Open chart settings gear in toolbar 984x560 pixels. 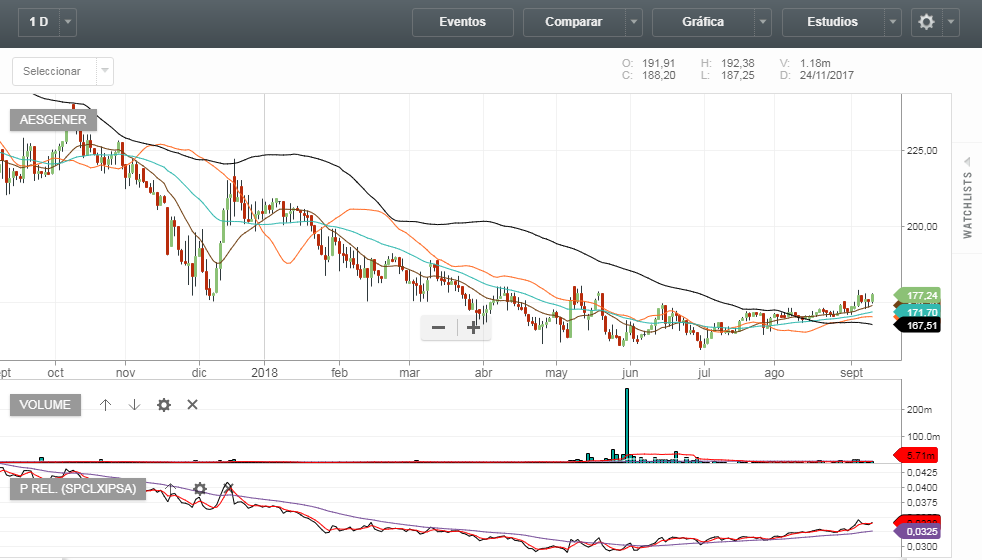pos(926,22)
